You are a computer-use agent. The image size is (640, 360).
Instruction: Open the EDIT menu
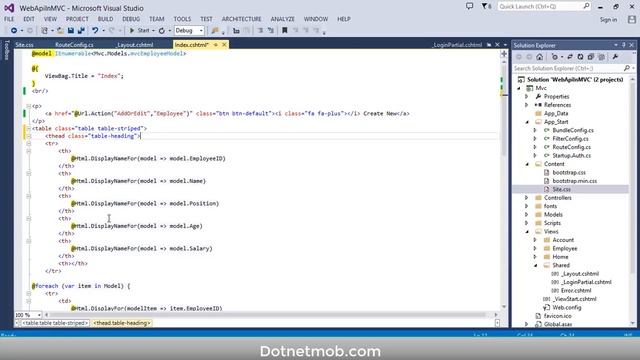29,19
